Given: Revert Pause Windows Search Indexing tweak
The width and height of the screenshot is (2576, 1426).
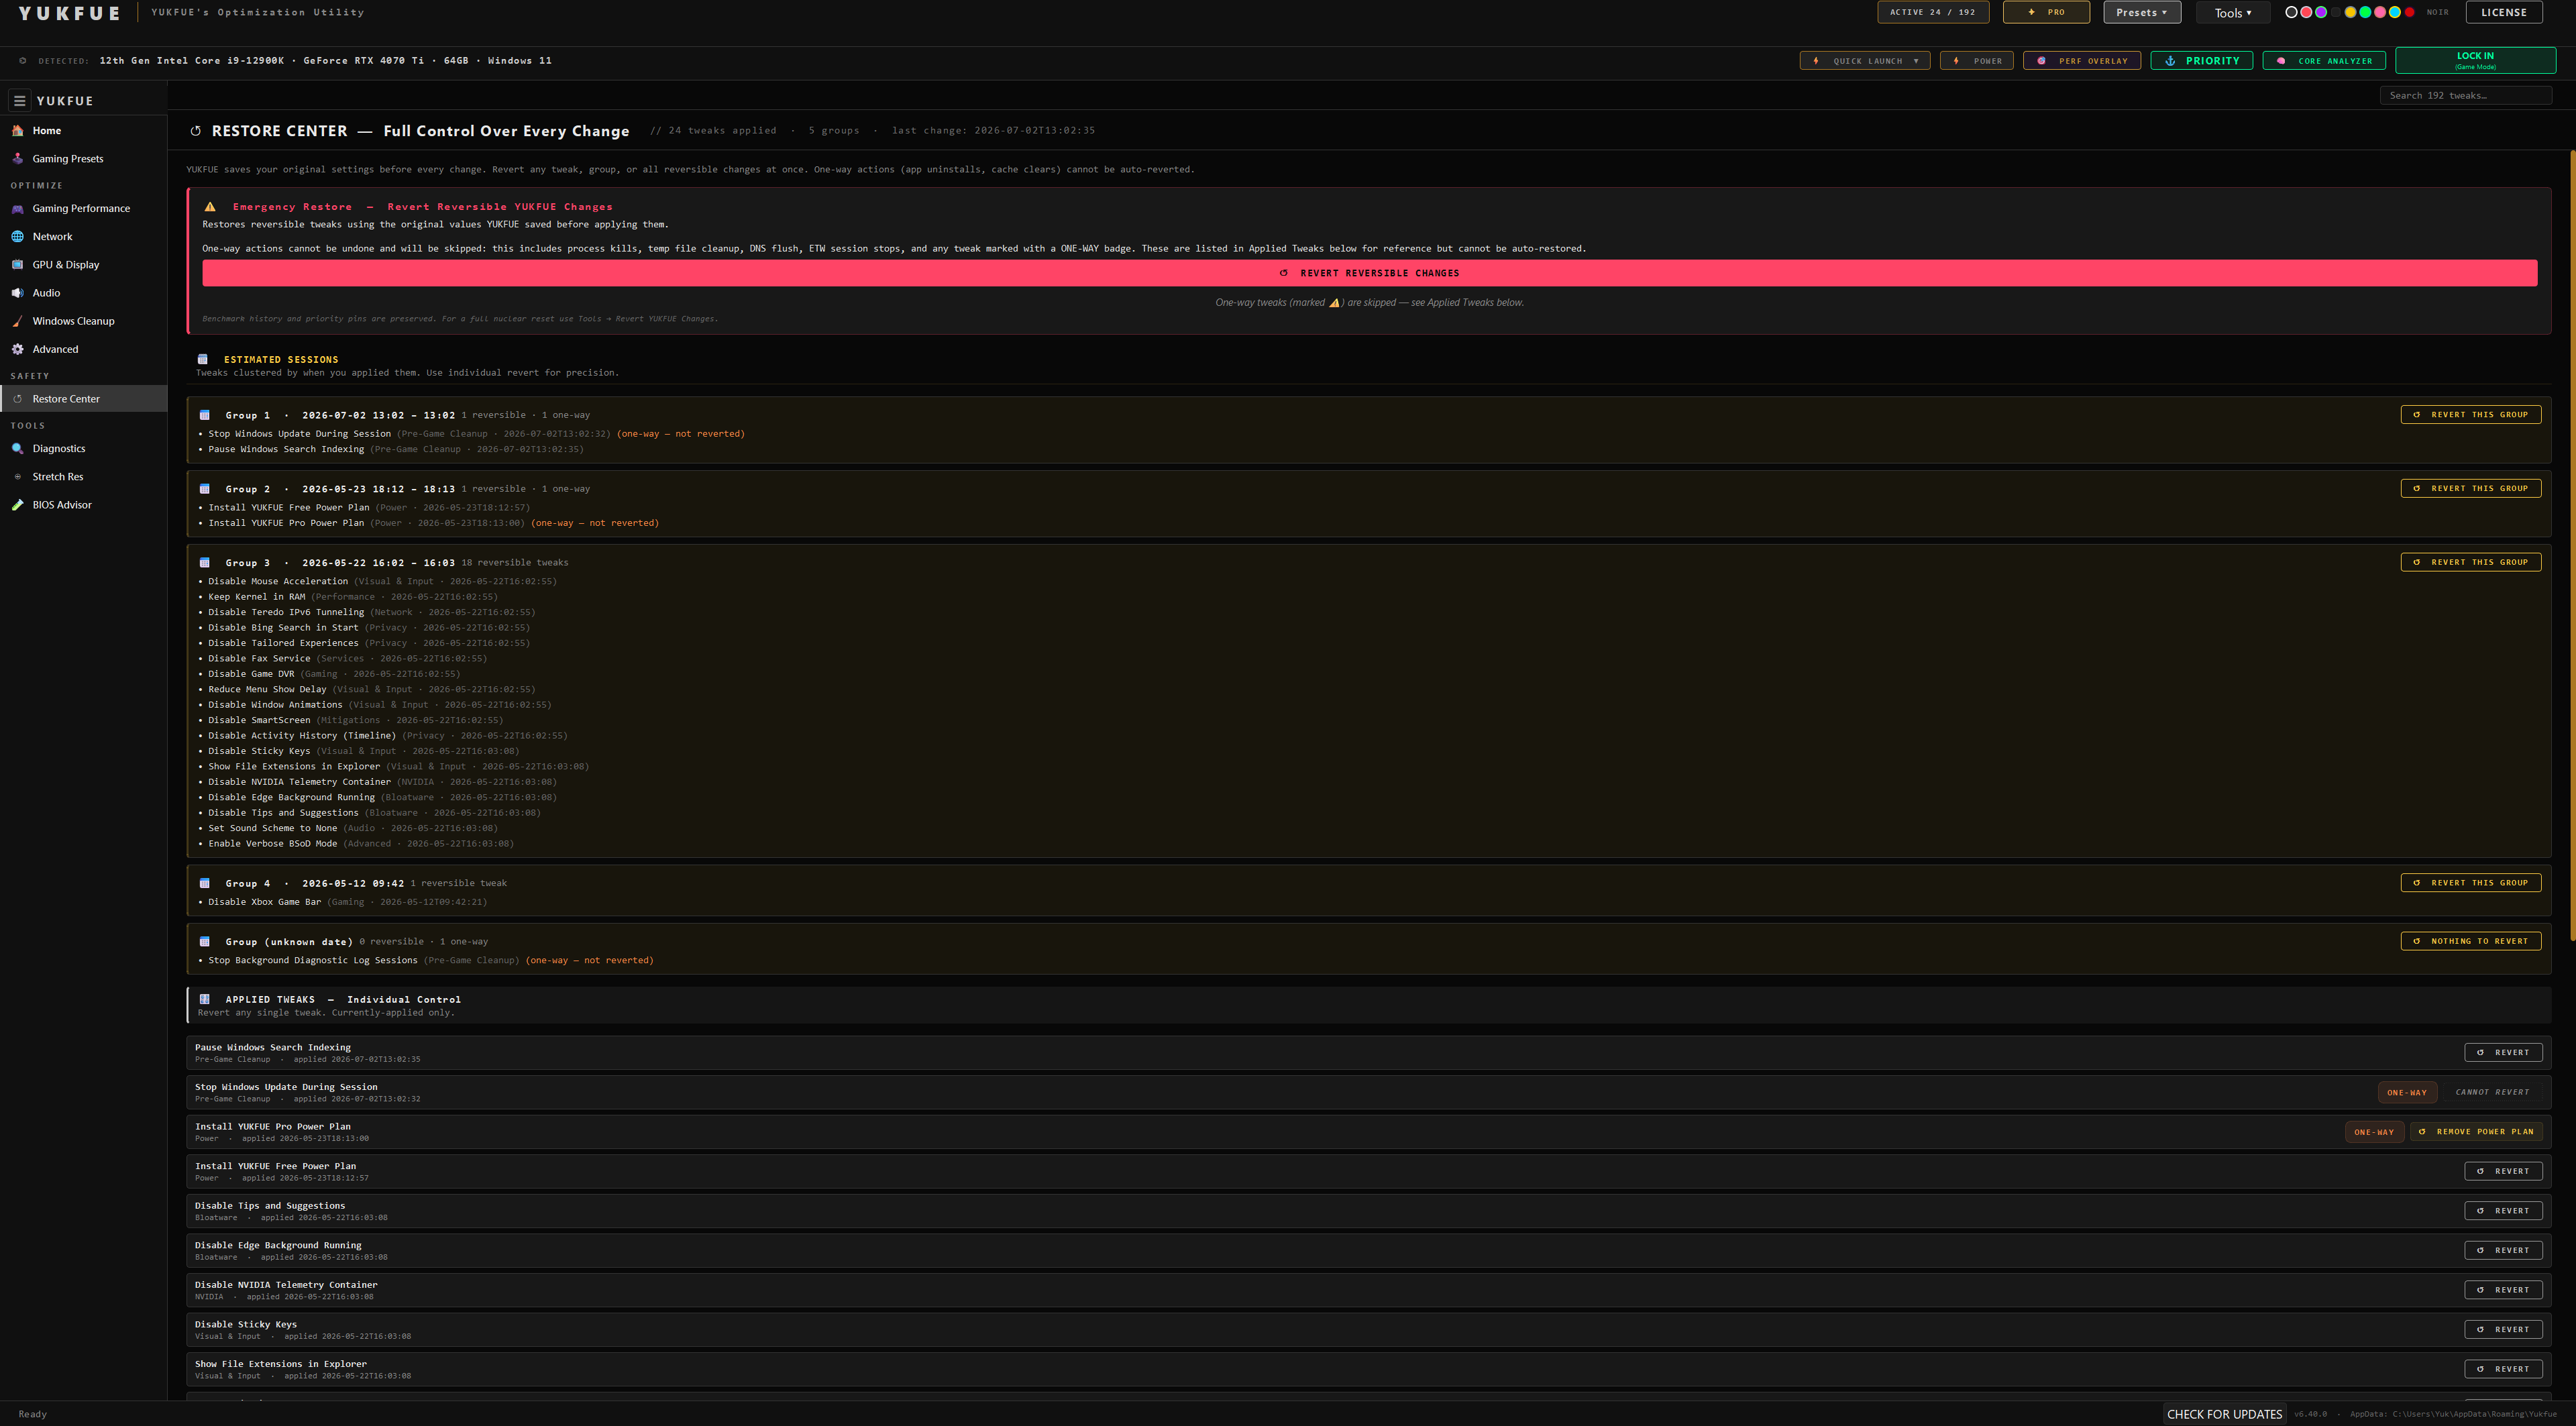Looking at the screenshot, I should tap(2503, 1052).
